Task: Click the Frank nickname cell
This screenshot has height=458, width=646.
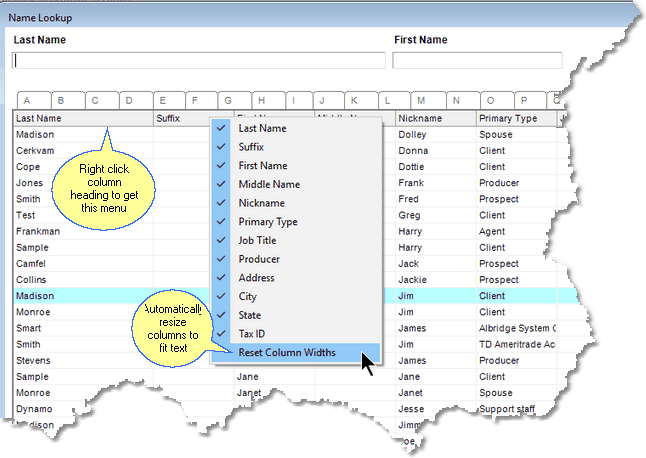Action: (x=435, y=183)
